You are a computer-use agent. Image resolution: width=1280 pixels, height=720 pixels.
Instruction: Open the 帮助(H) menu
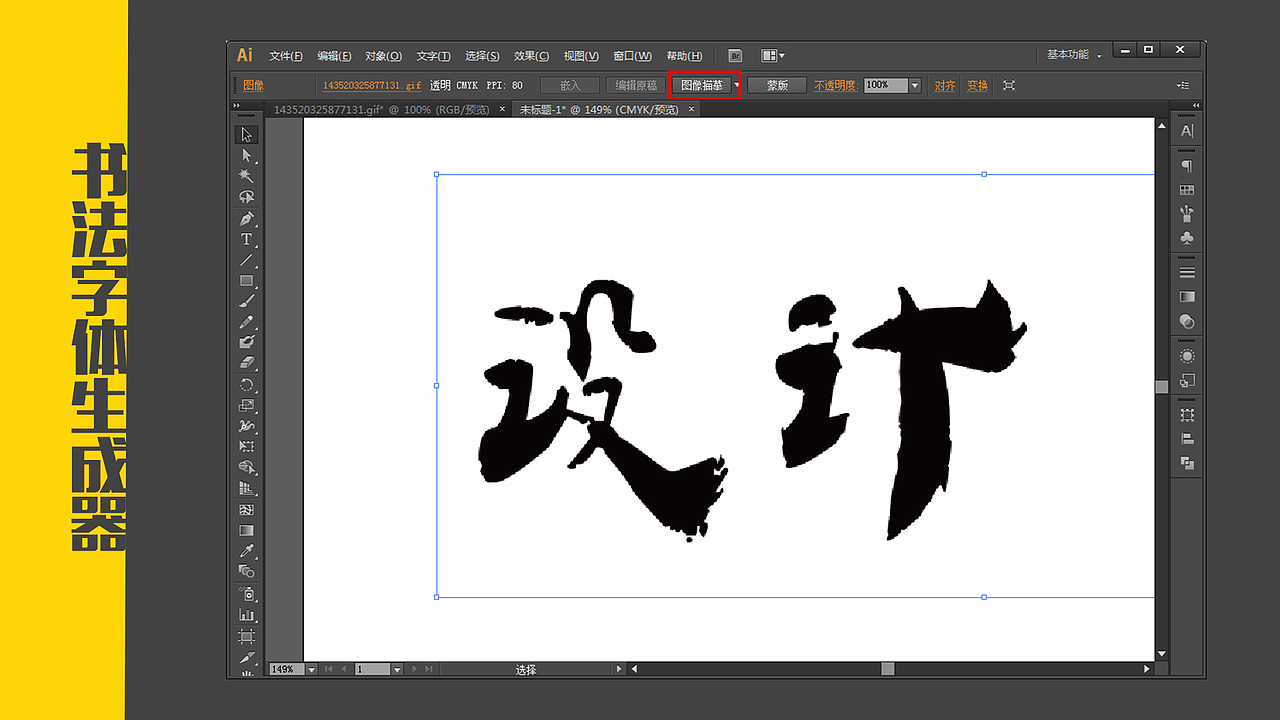click(x=684, y=56)
